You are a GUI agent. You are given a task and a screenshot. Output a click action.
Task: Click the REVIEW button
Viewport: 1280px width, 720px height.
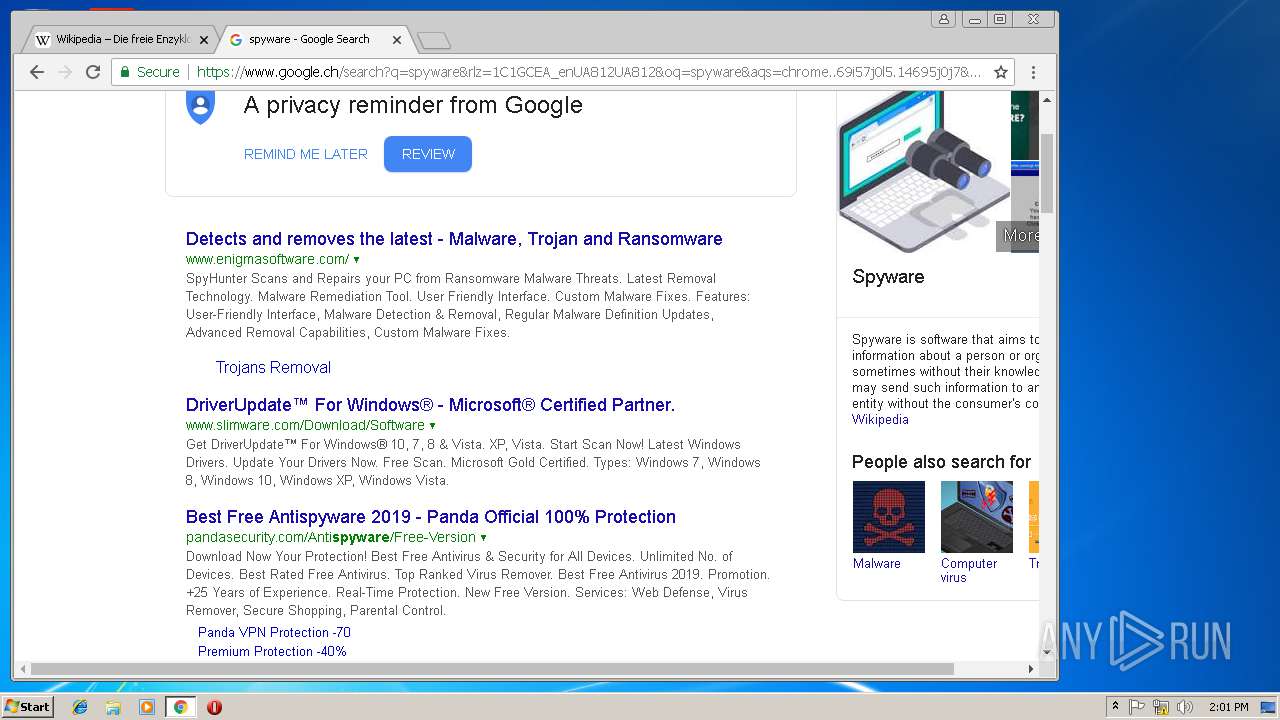(x=428, y=154)
